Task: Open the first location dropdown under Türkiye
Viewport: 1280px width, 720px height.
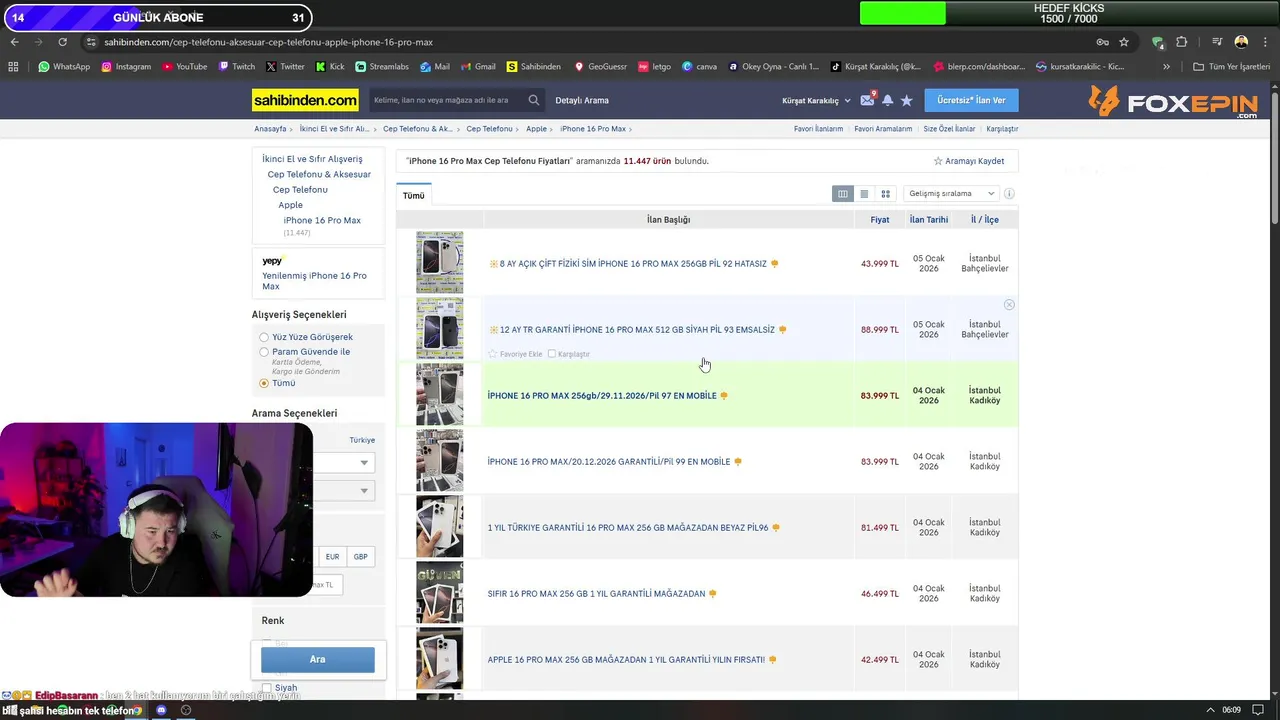Action: coord(343,462)
